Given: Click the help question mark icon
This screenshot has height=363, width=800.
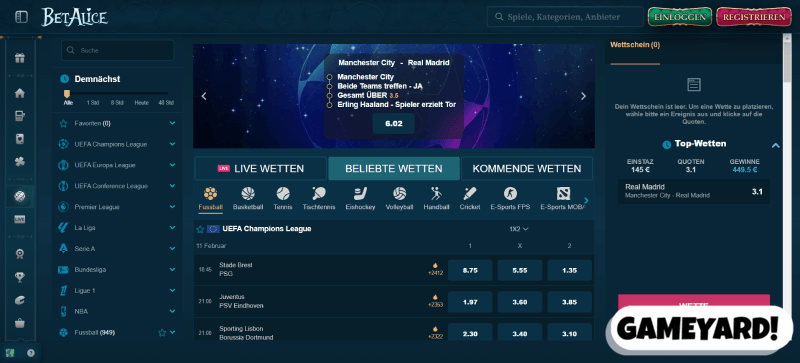Looking at the screenshot, I should pos(31,353).
